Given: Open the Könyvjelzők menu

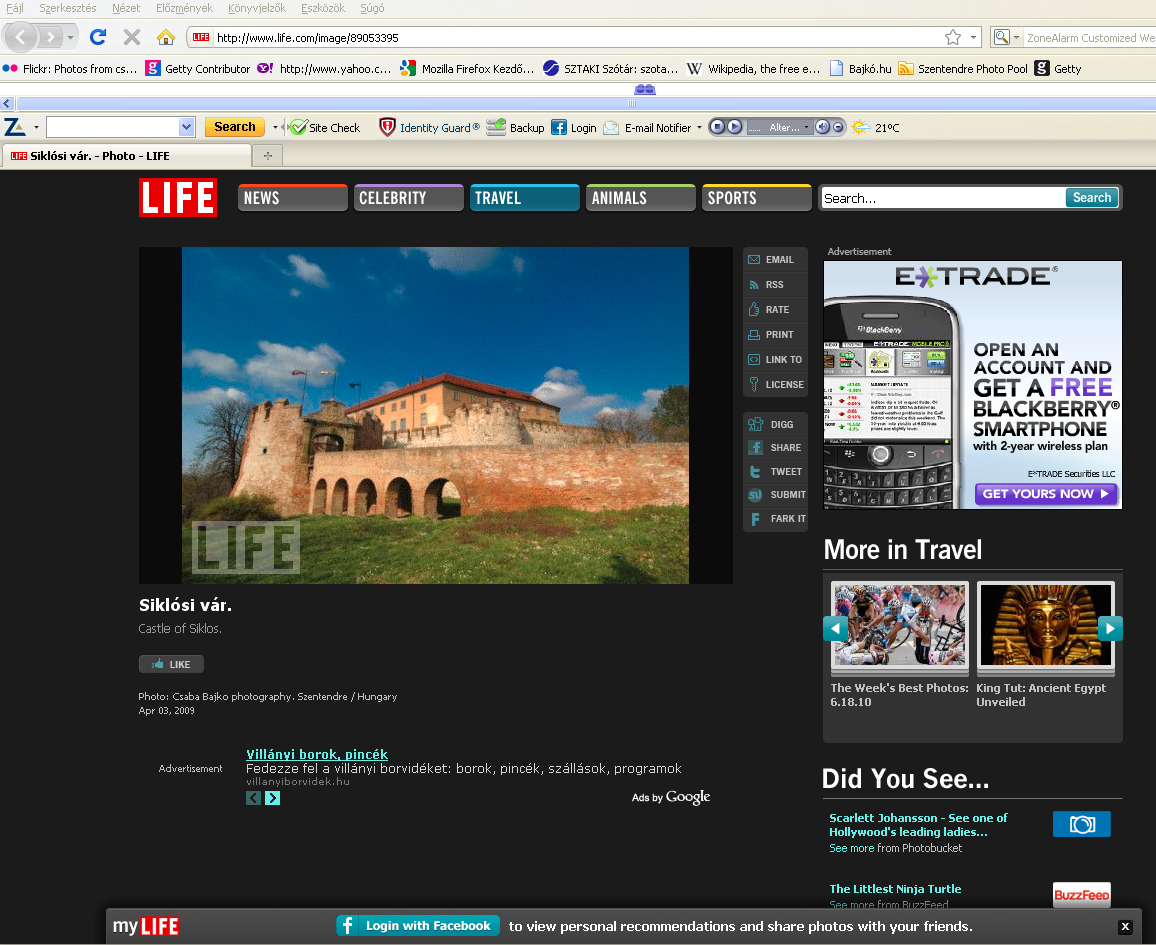Looking at the screenshot, I should (257, 8).
